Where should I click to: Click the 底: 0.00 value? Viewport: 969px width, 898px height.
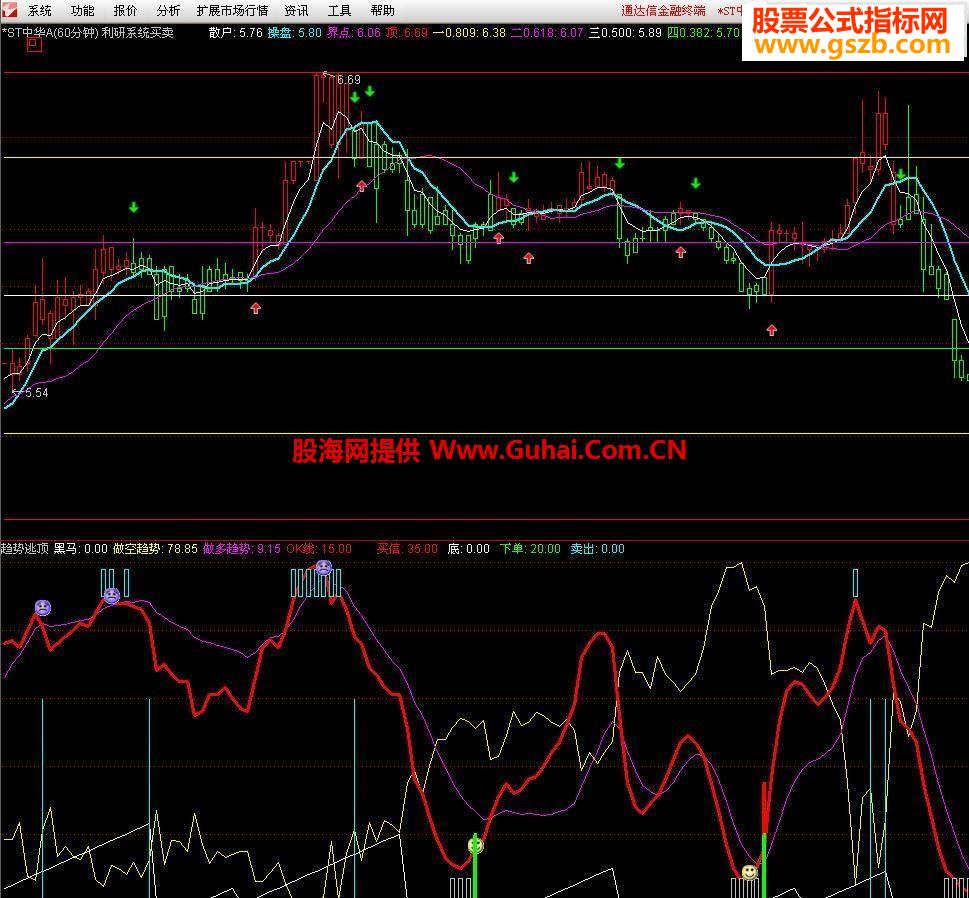(468, 549)
